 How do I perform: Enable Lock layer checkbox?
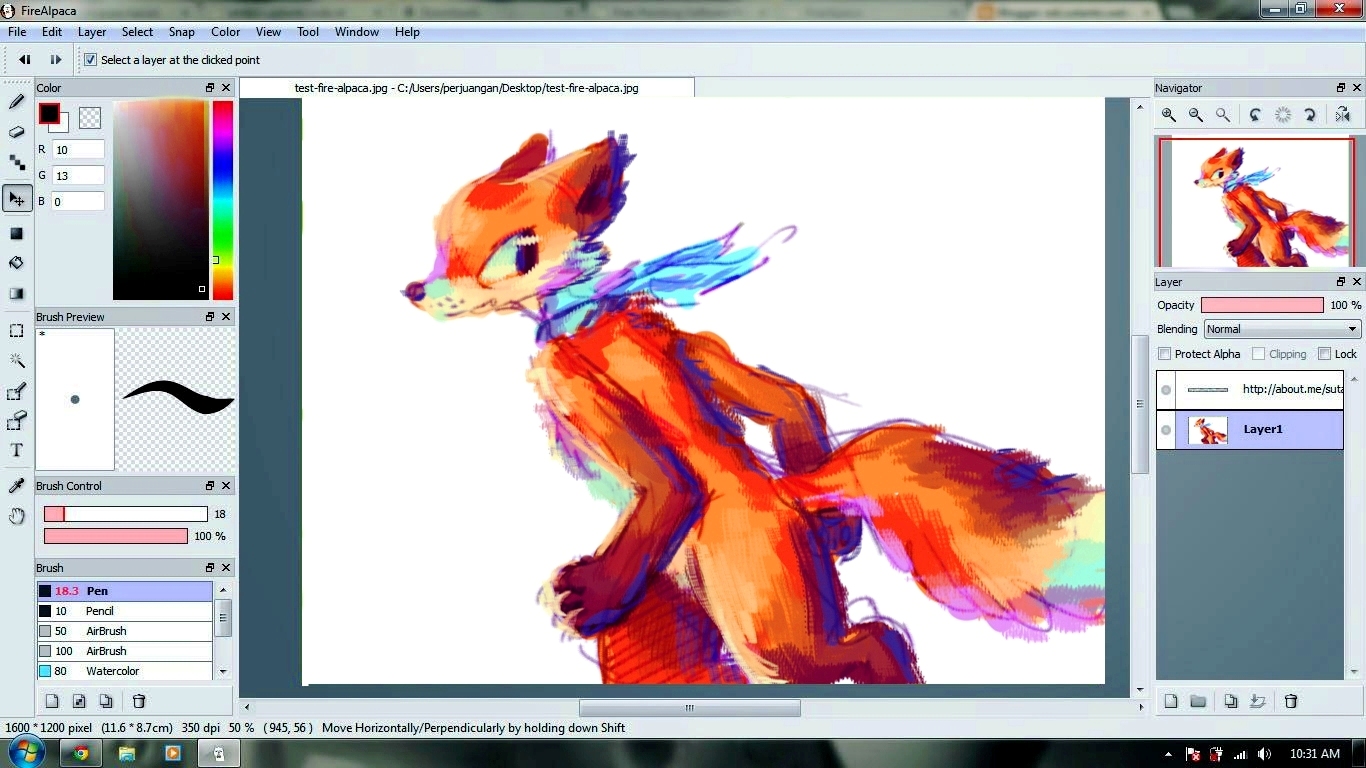(1324, 354)
